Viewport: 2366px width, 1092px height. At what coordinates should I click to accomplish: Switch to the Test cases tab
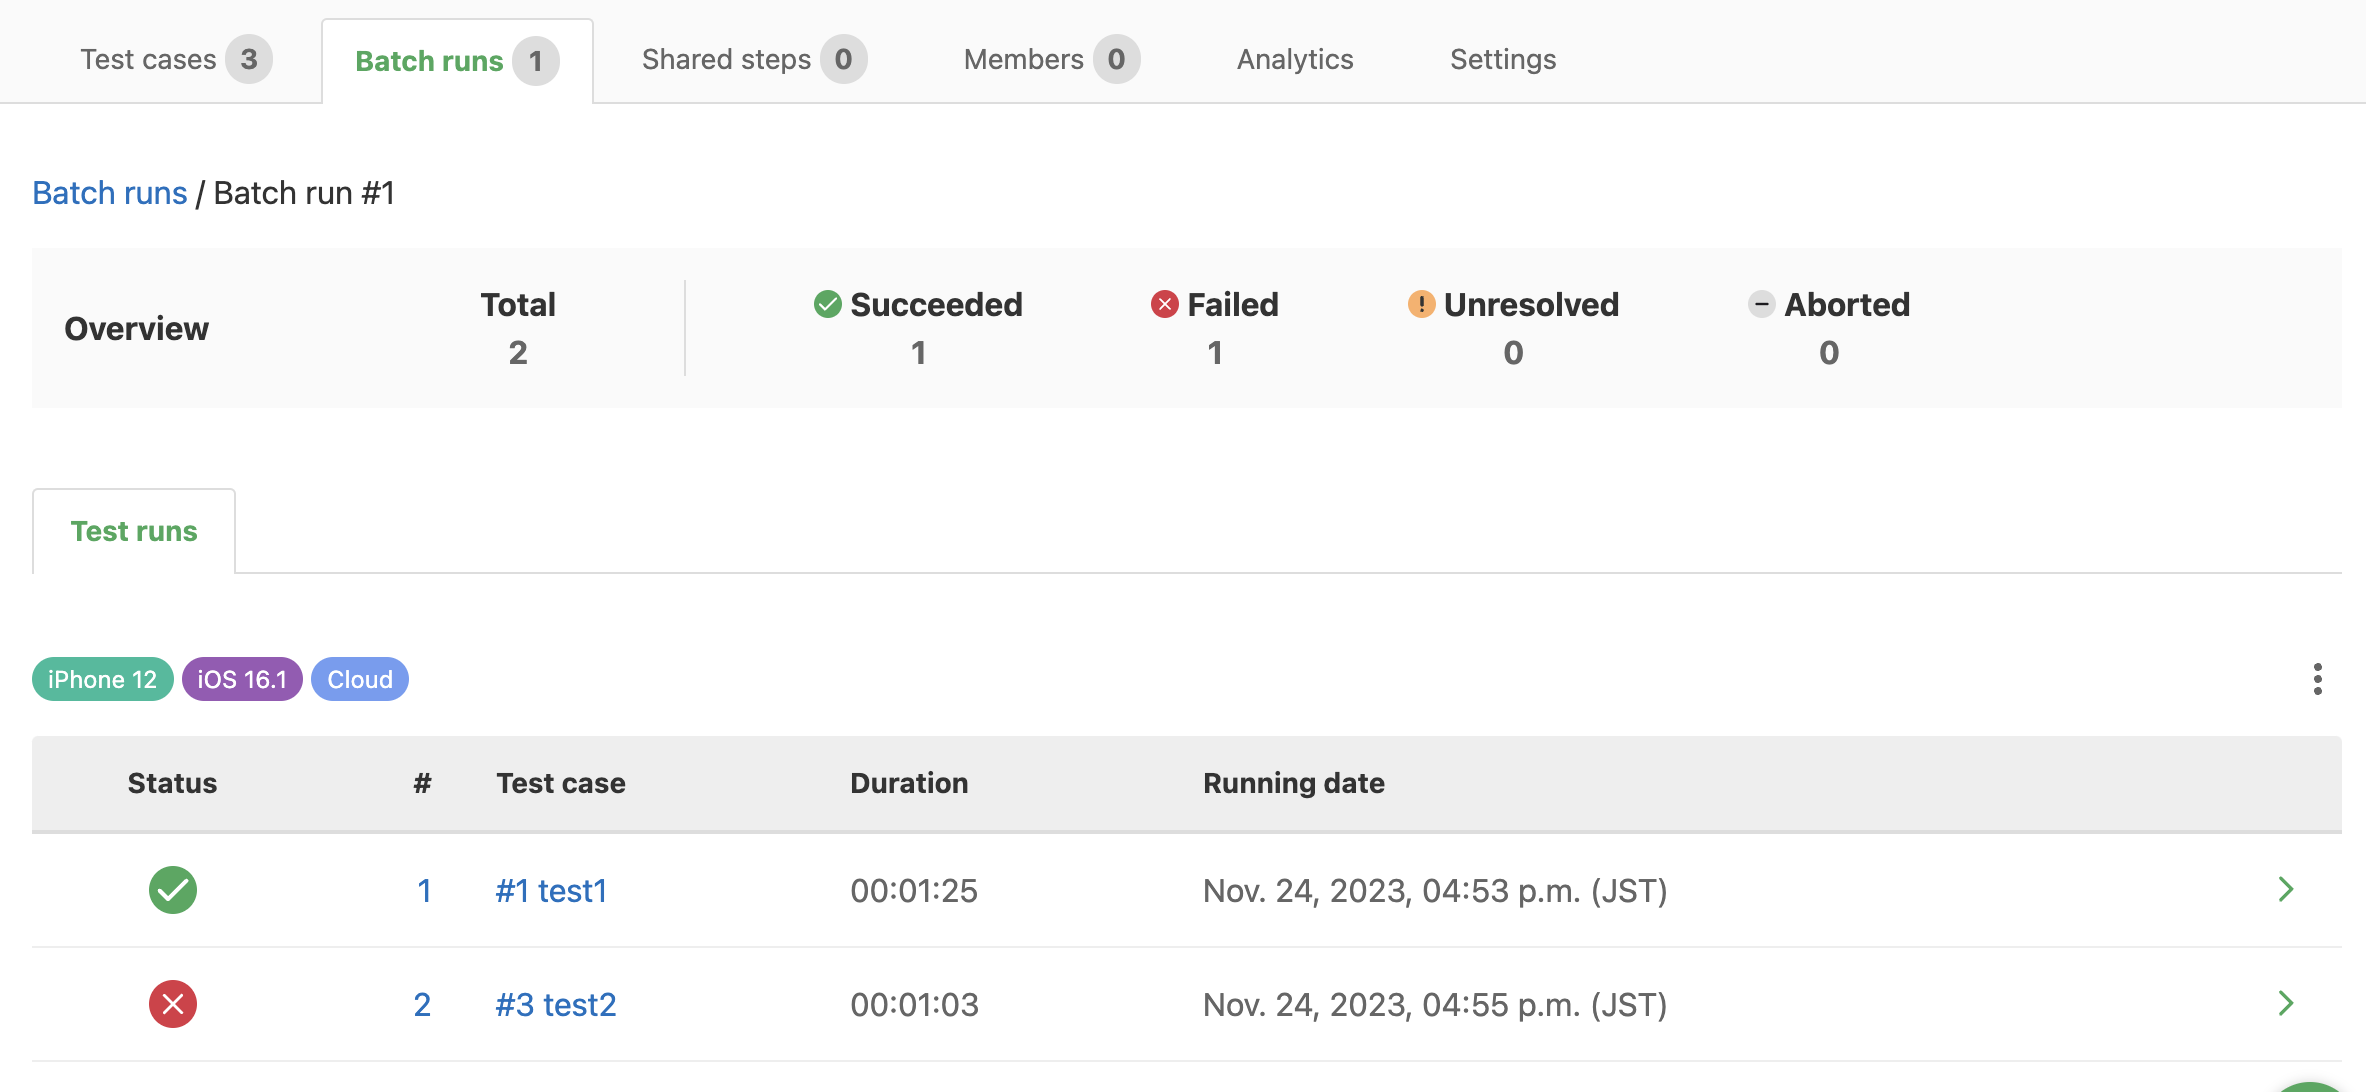point(176,60)
